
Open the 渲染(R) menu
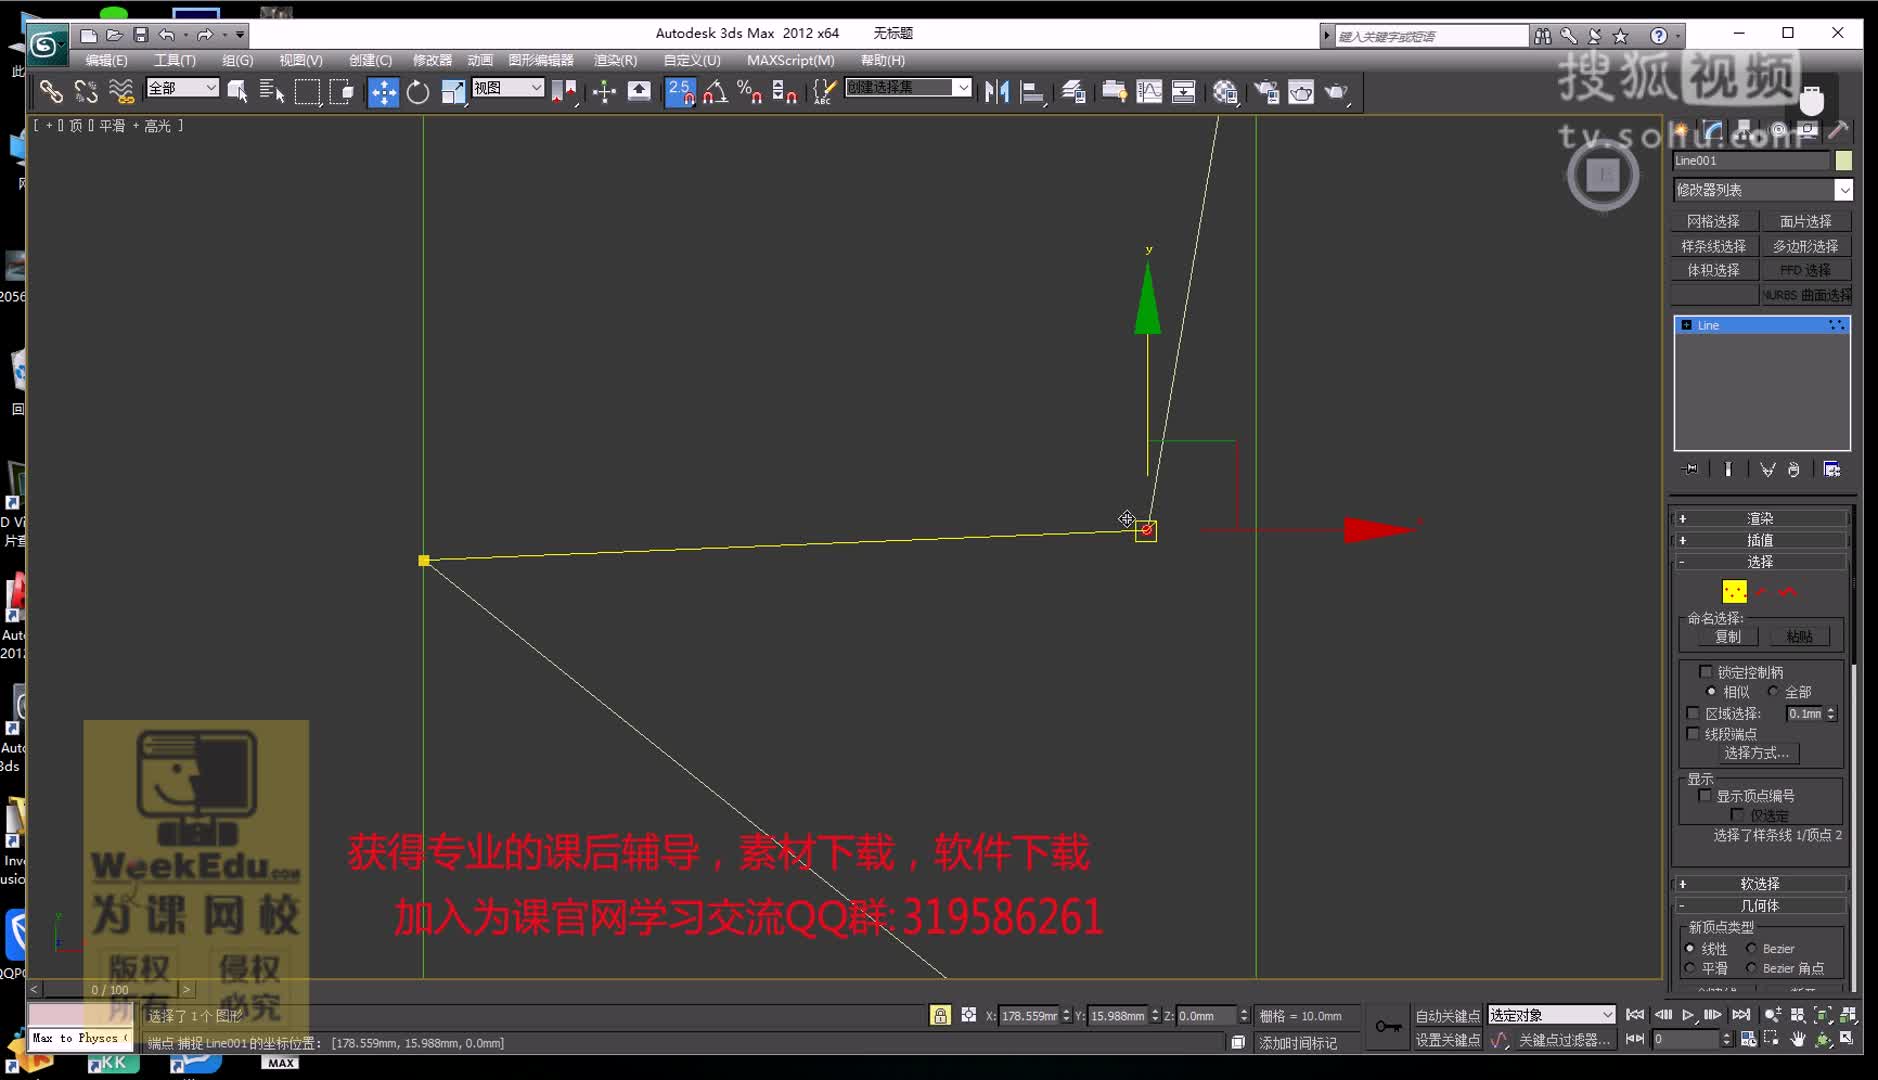(615, 60)
